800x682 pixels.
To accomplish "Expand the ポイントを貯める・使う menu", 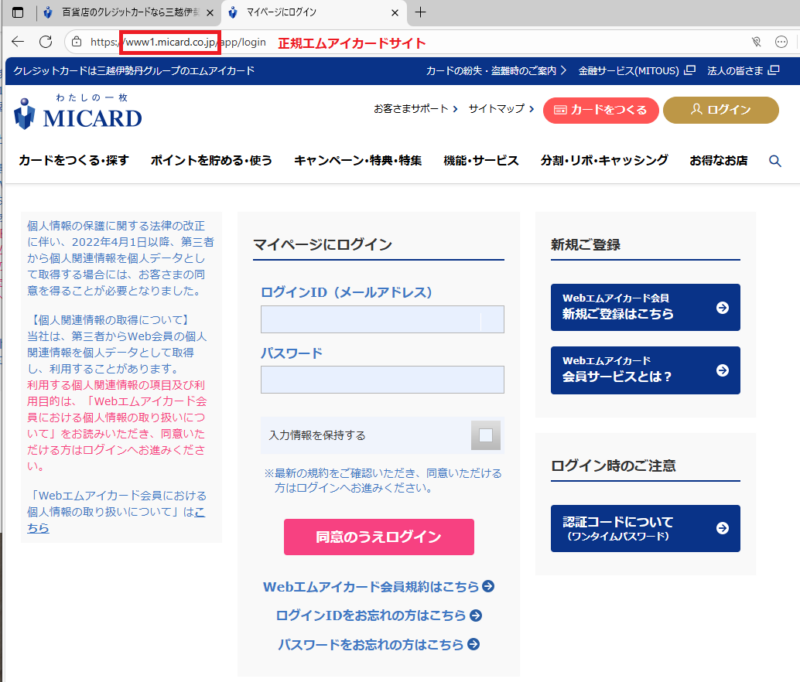I will 211,161.
